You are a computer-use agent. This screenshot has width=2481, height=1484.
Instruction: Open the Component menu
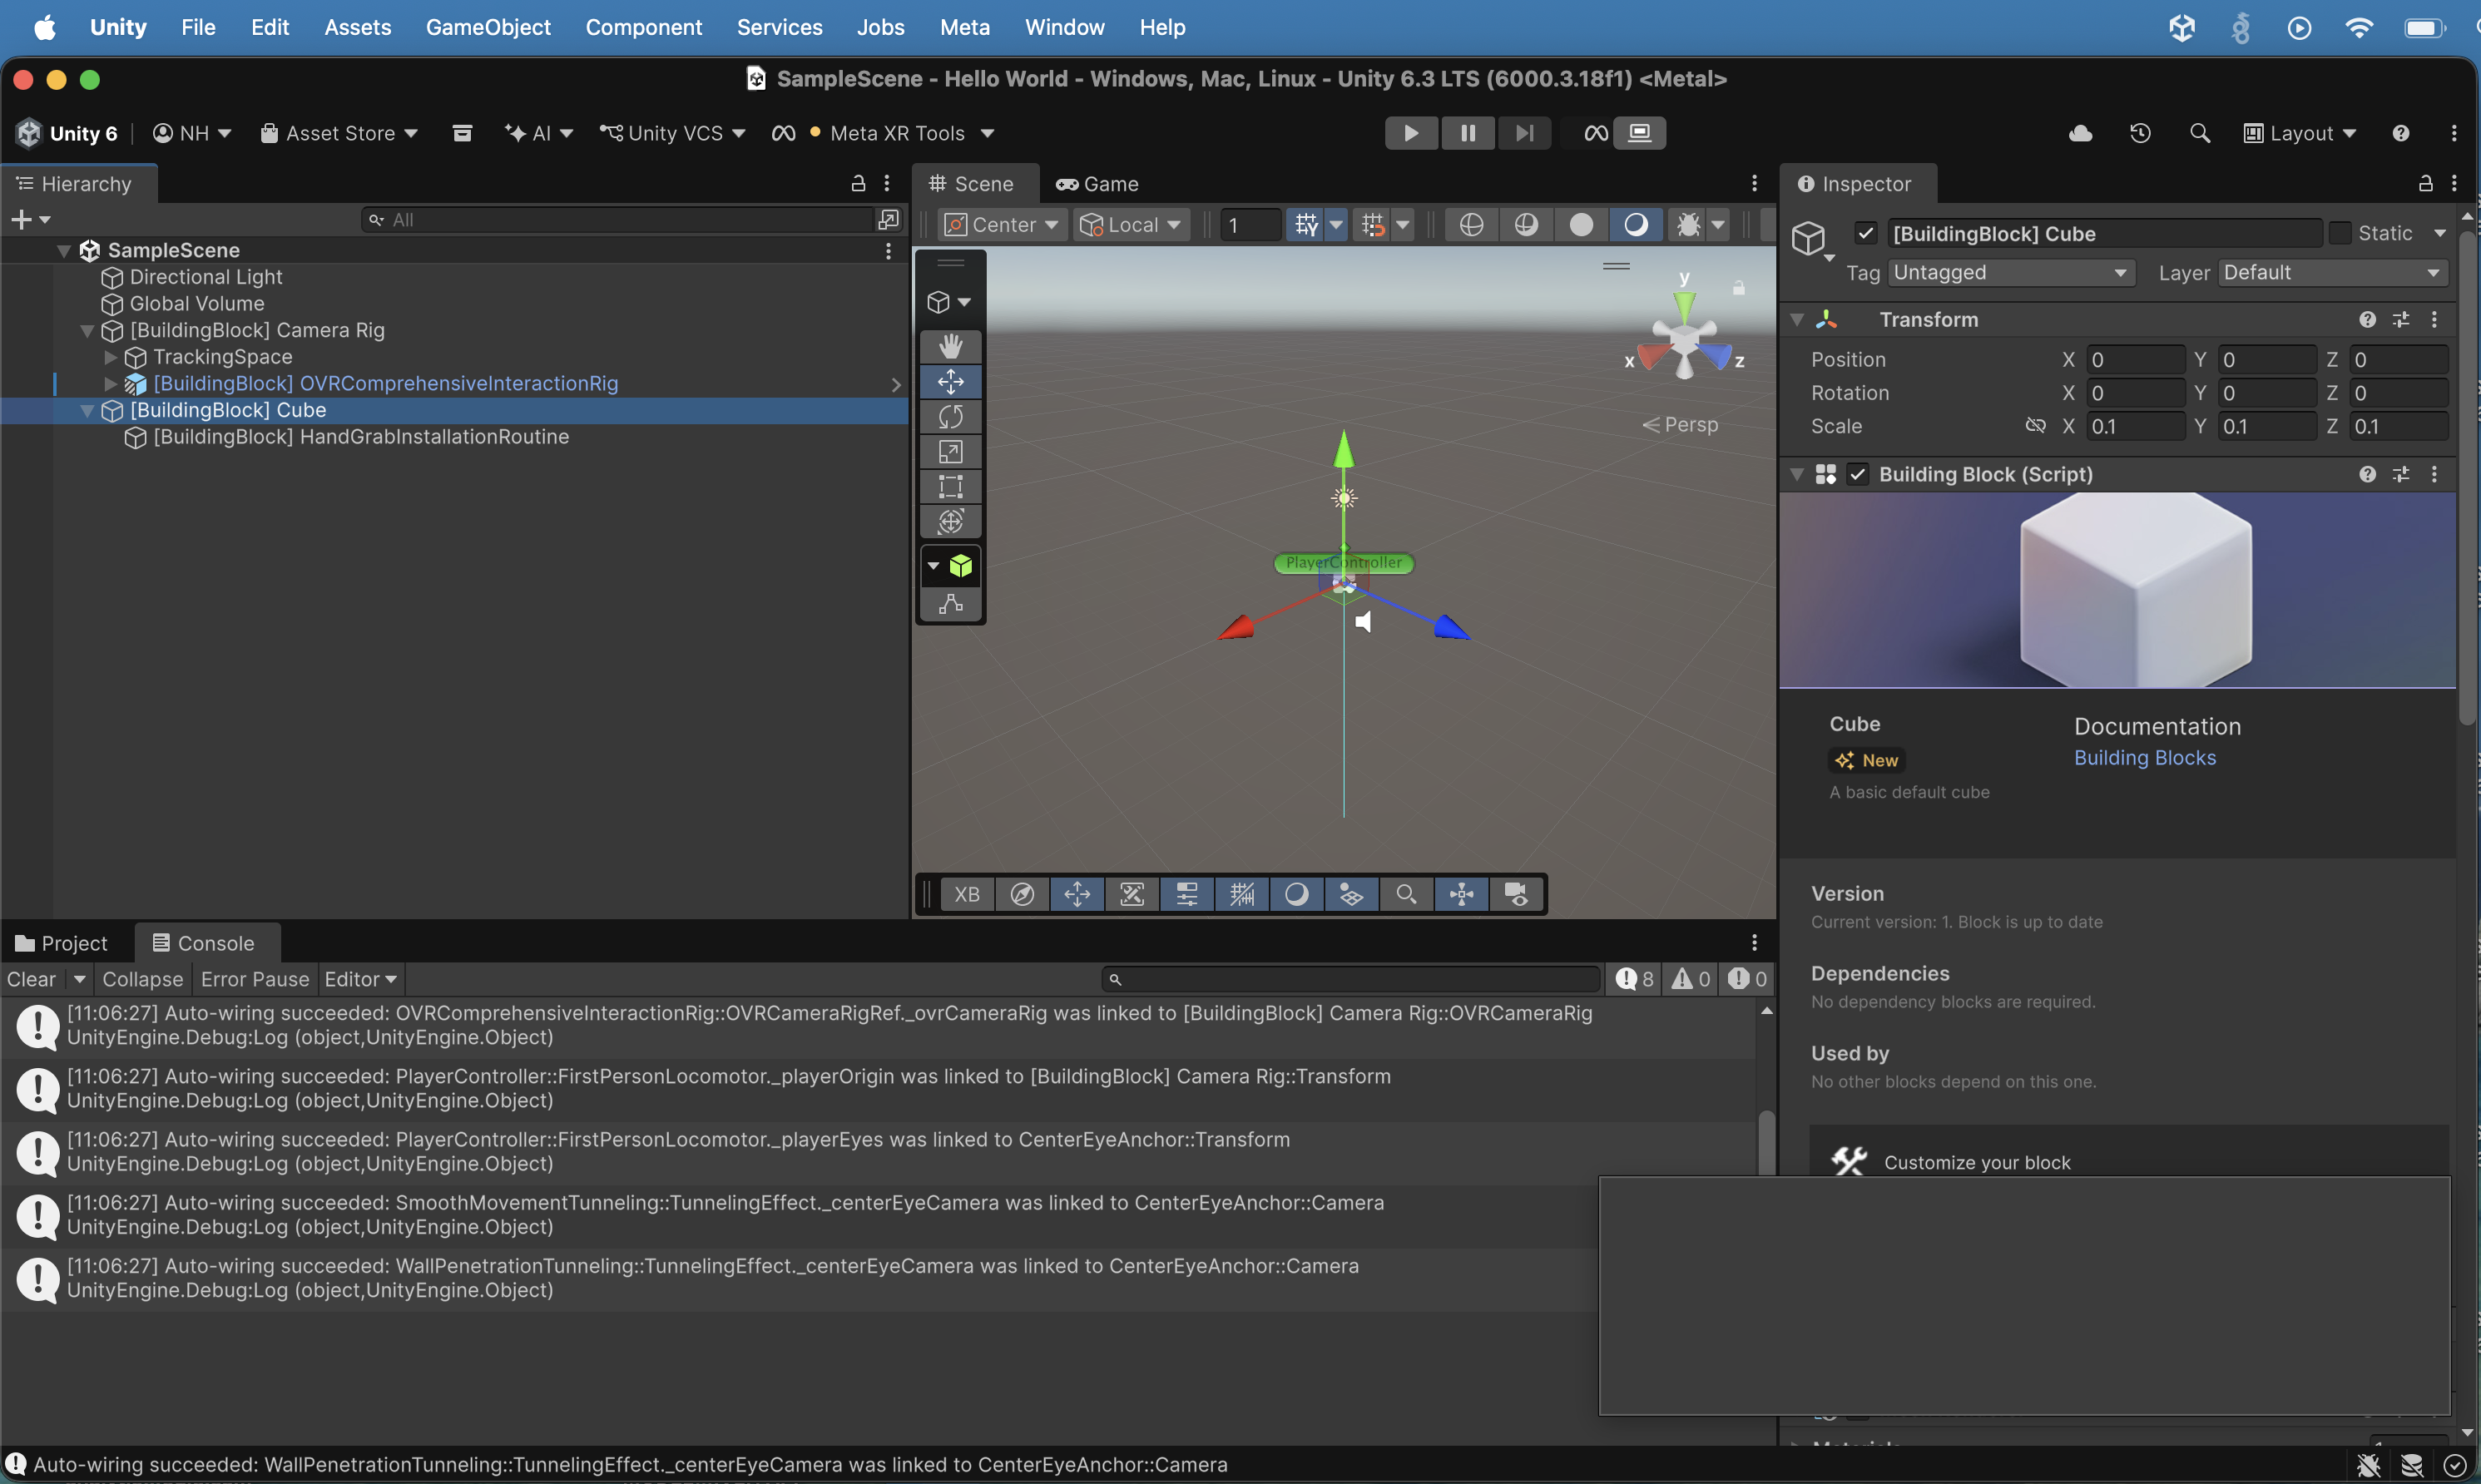coord(643,27)
